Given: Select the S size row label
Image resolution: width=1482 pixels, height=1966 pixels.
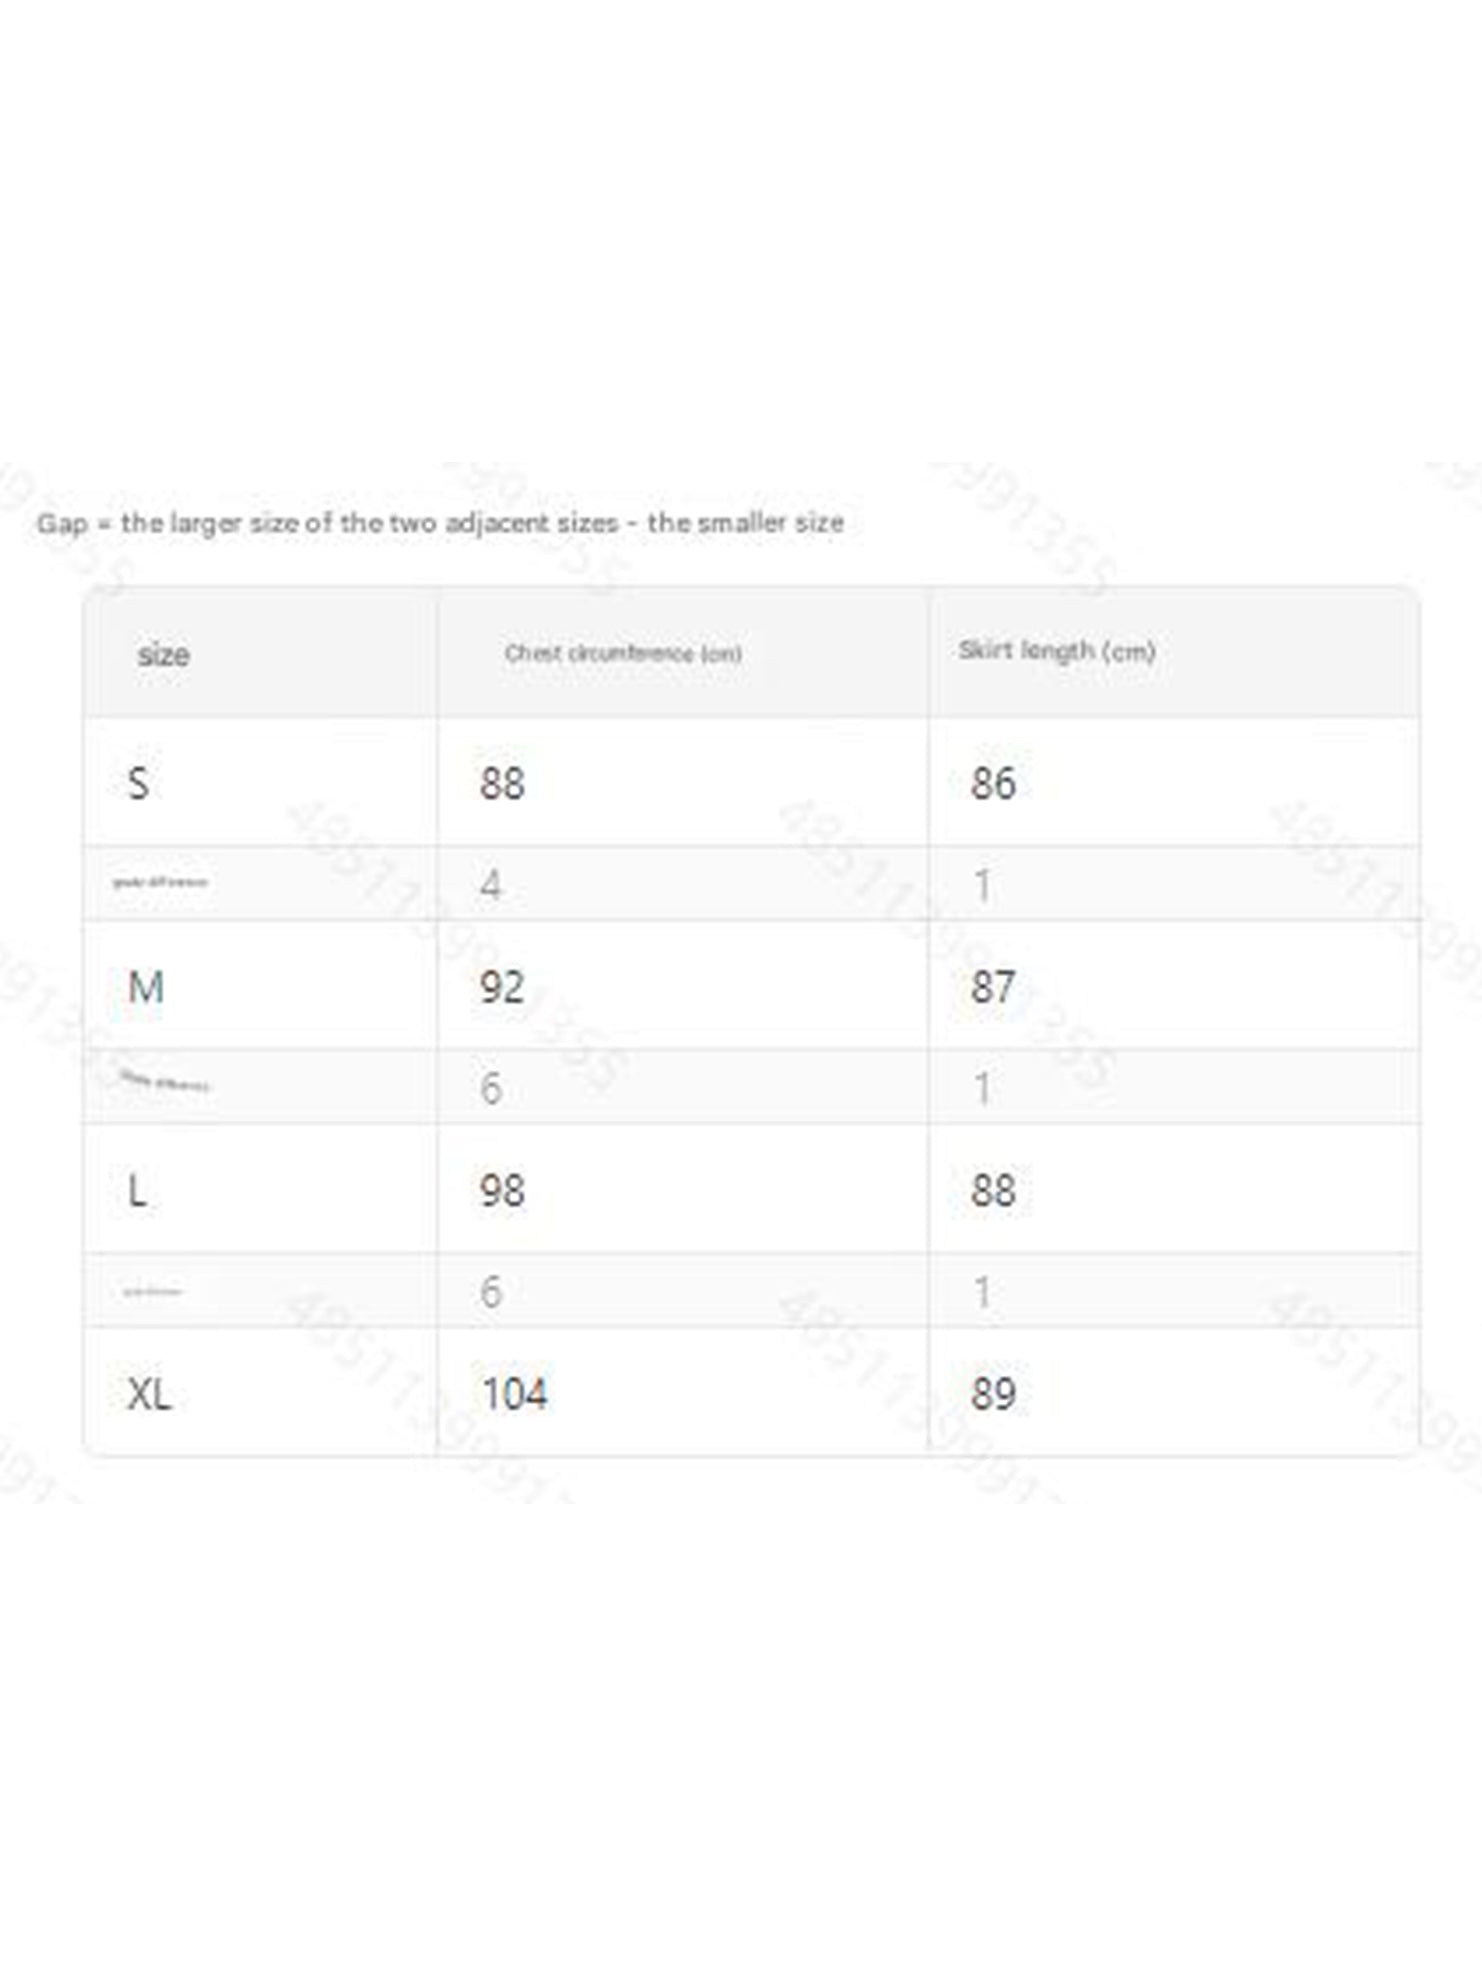Looking at the screenshot, I should click(139, 783).
